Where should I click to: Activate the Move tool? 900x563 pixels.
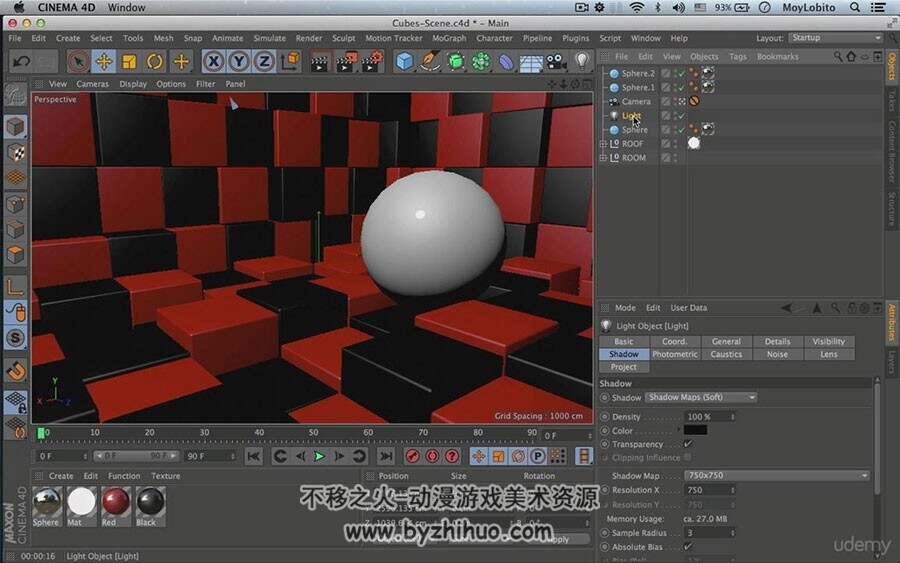tap(104, 61)
